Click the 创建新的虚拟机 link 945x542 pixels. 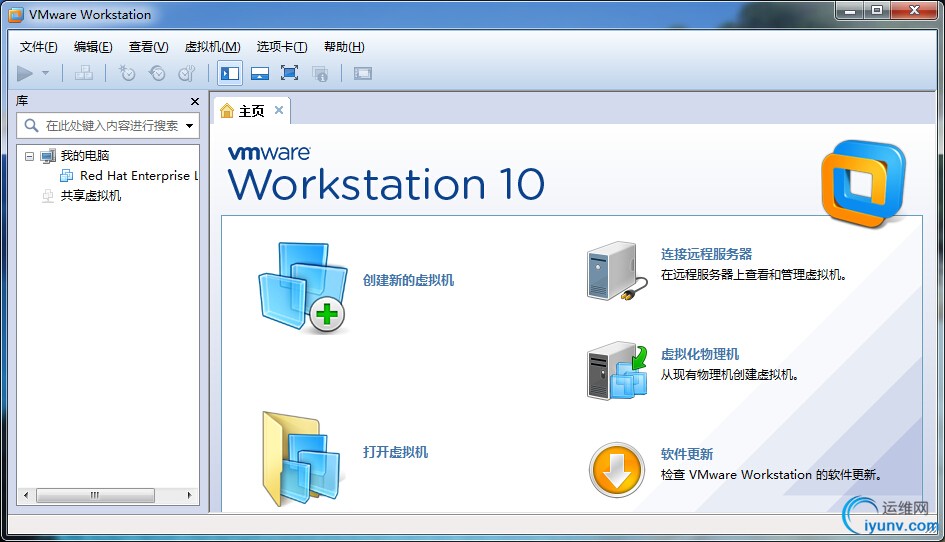pos(409,280)
